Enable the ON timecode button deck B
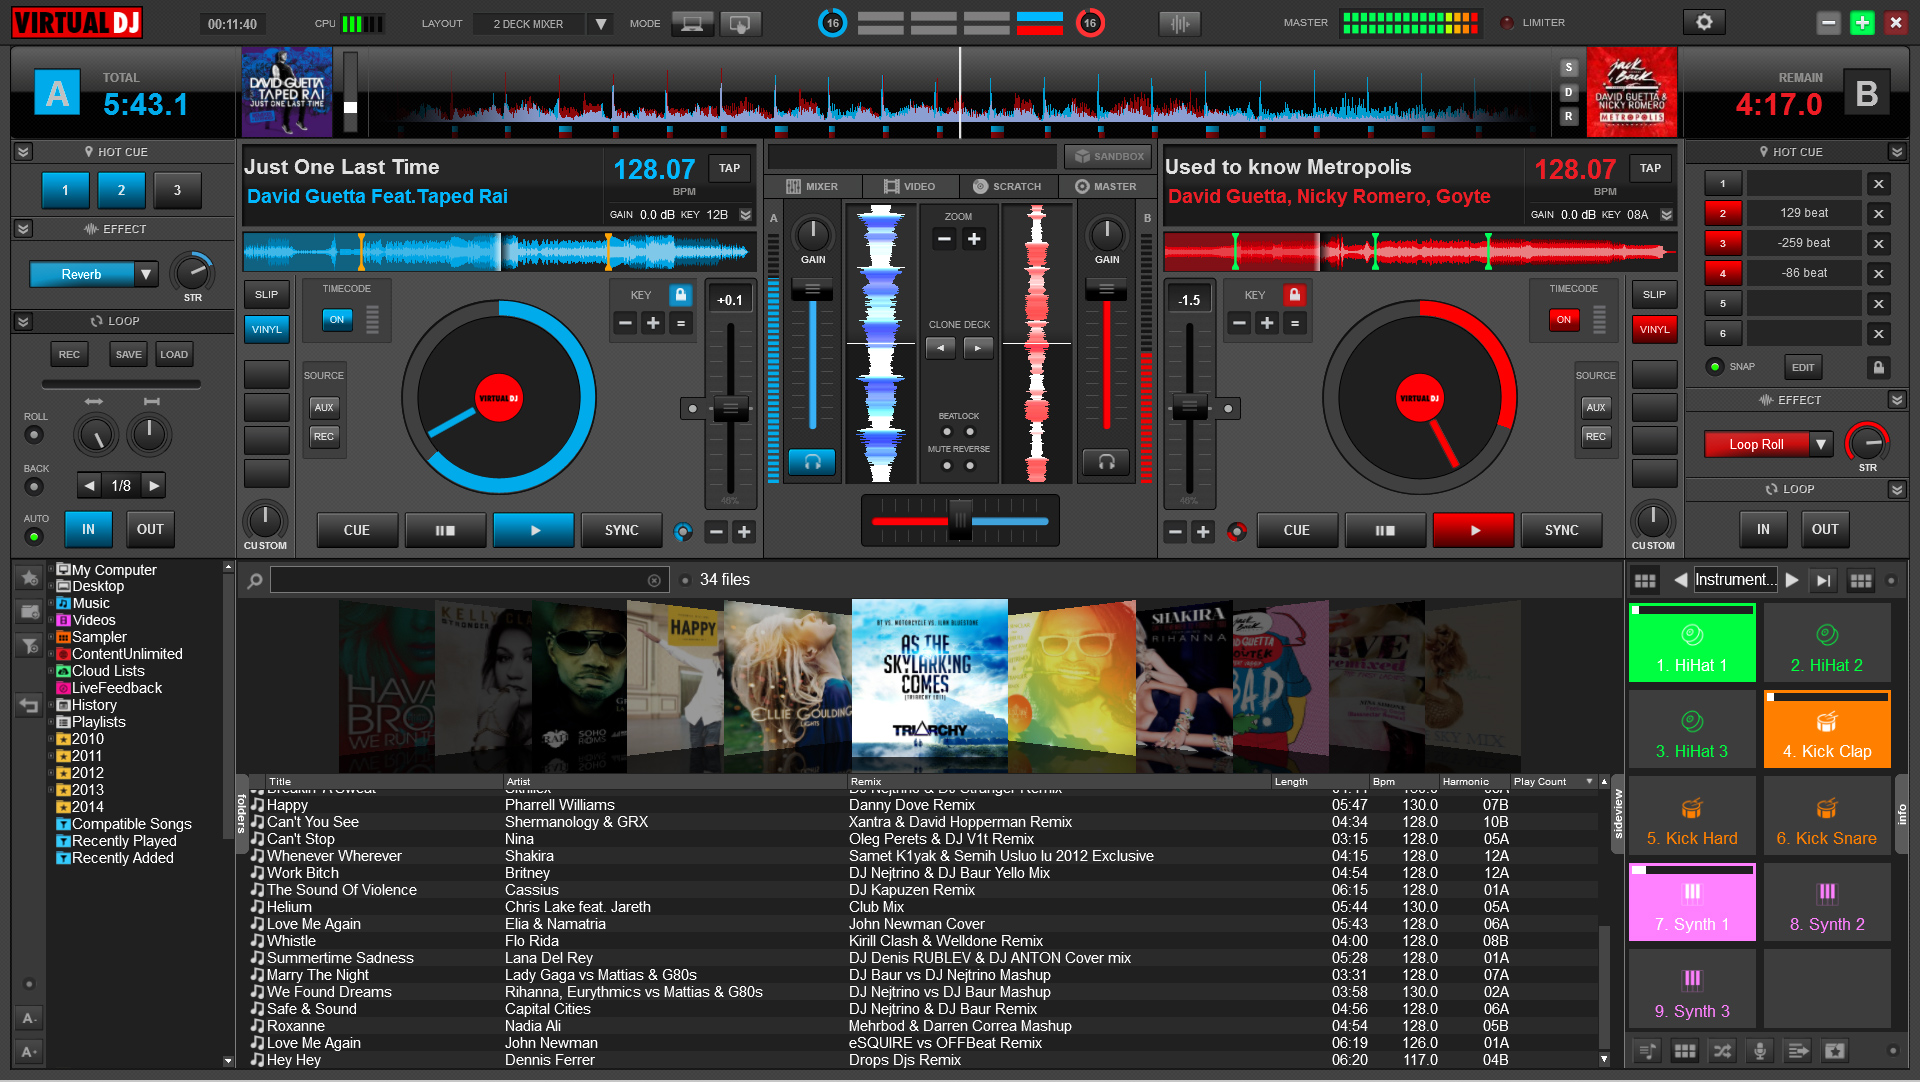This screenshot has width=1920, height=1082. coord(1561,319)
